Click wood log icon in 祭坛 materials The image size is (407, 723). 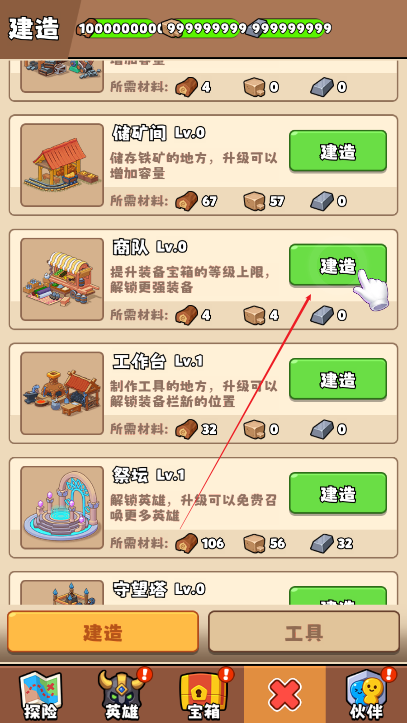point(187,543)
